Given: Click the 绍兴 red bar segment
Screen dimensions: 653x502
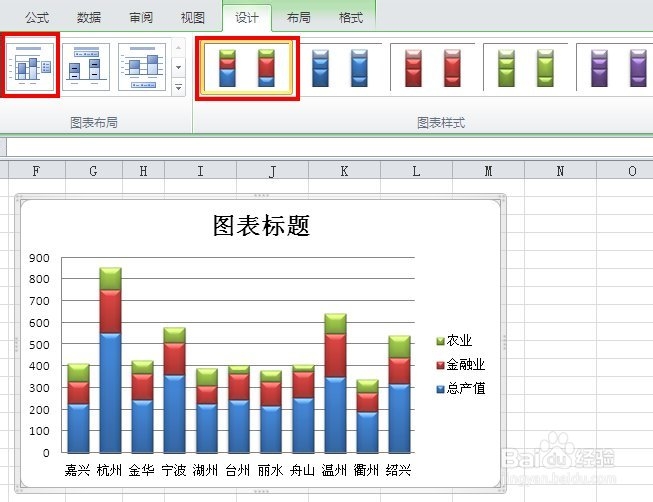Looking at the screenshot, I should (x=399, y=371).
